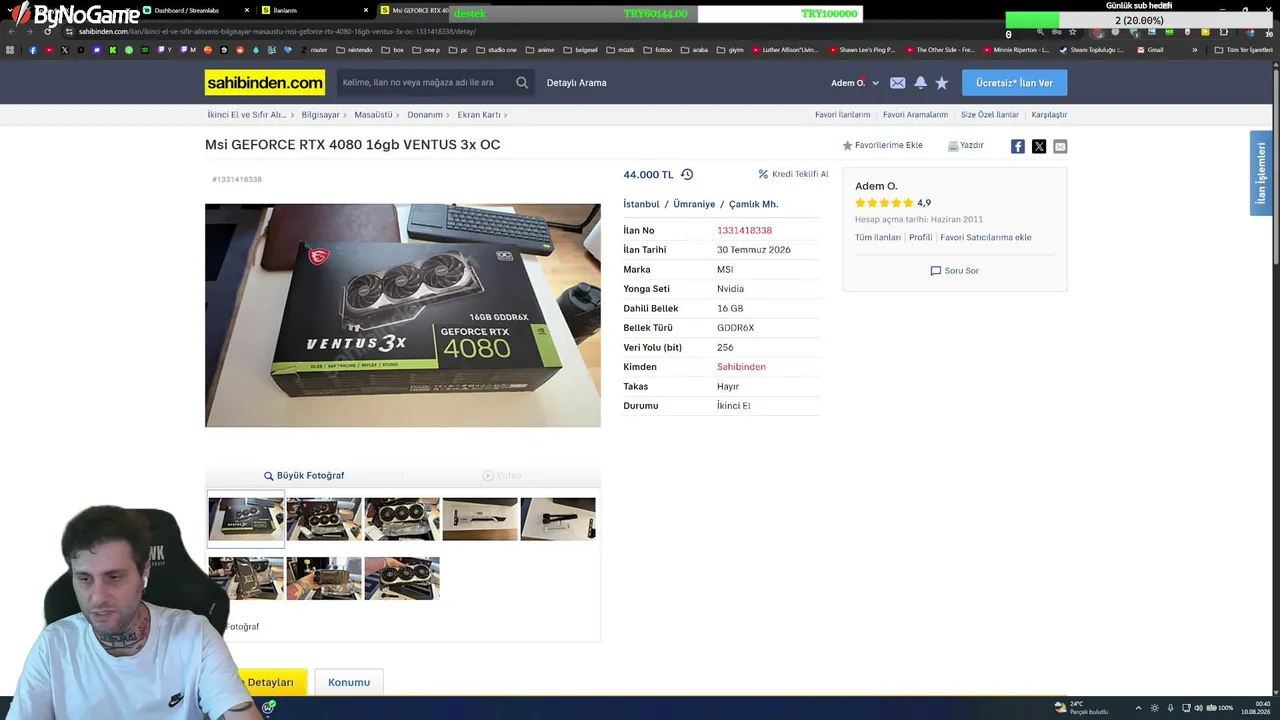Viewport: 1280px width, 720px height.
Task: Select the first thumbnail of the boxed card
Action: tap(246, 518)
